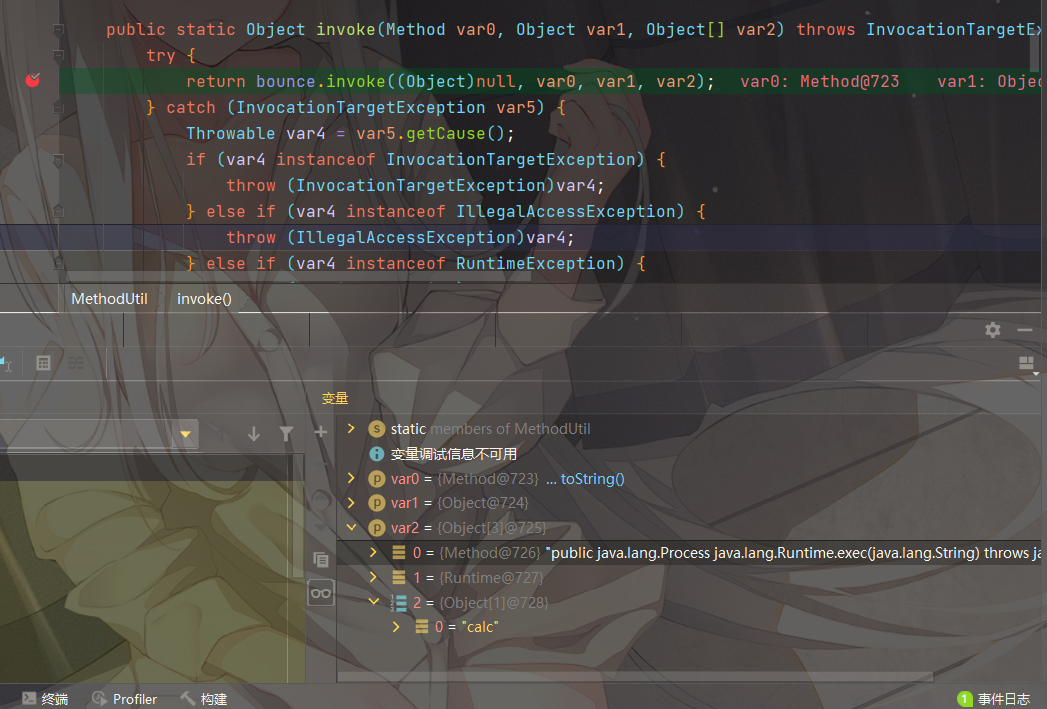
Task: Click the element icon of "calc" row
Action: [421, 626]
